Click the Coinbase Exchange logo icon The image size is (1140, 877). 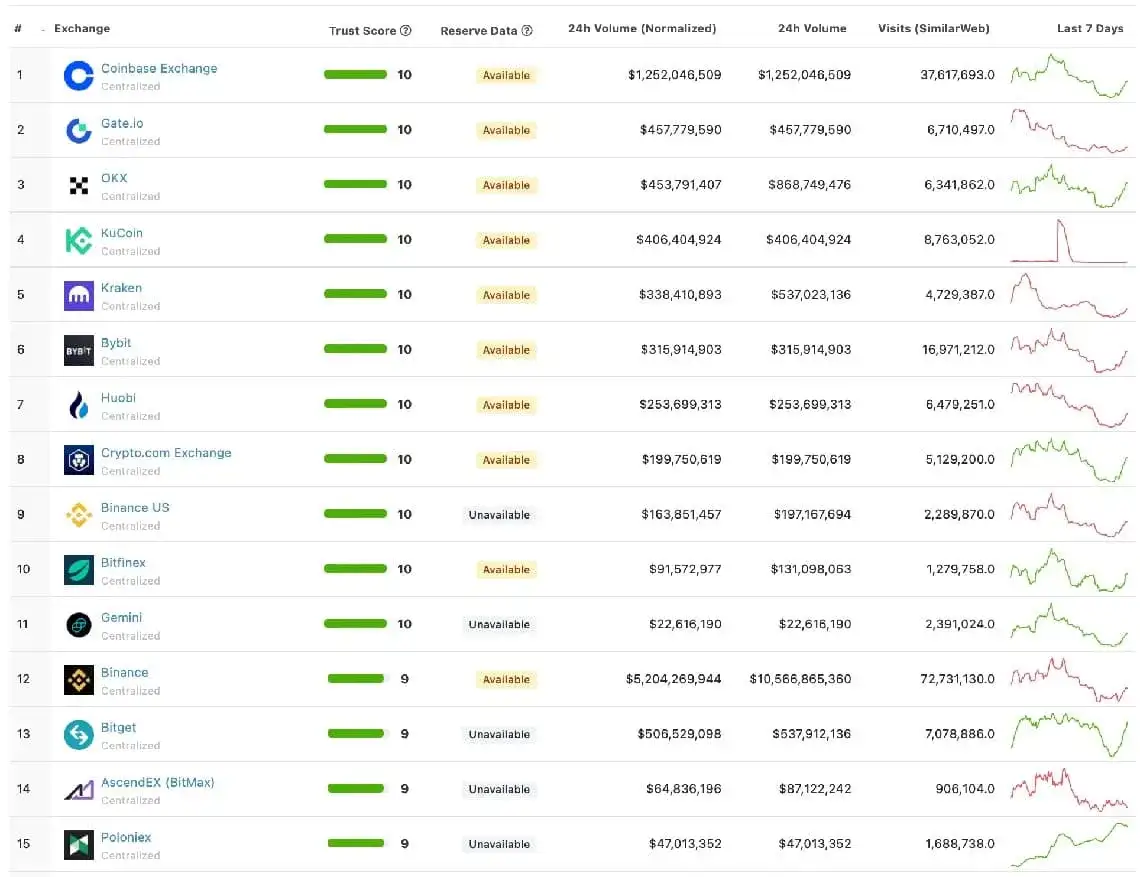click(x=79, y=76)
